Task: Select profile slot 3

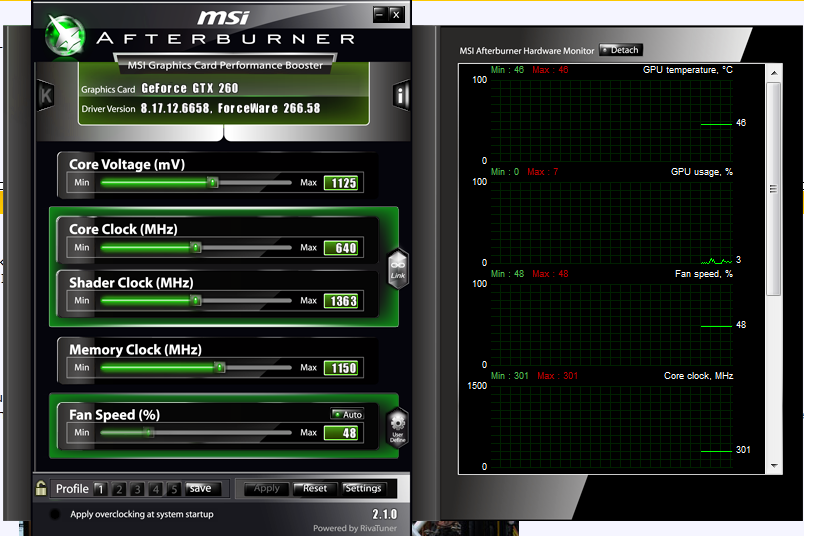Action: 137,489
